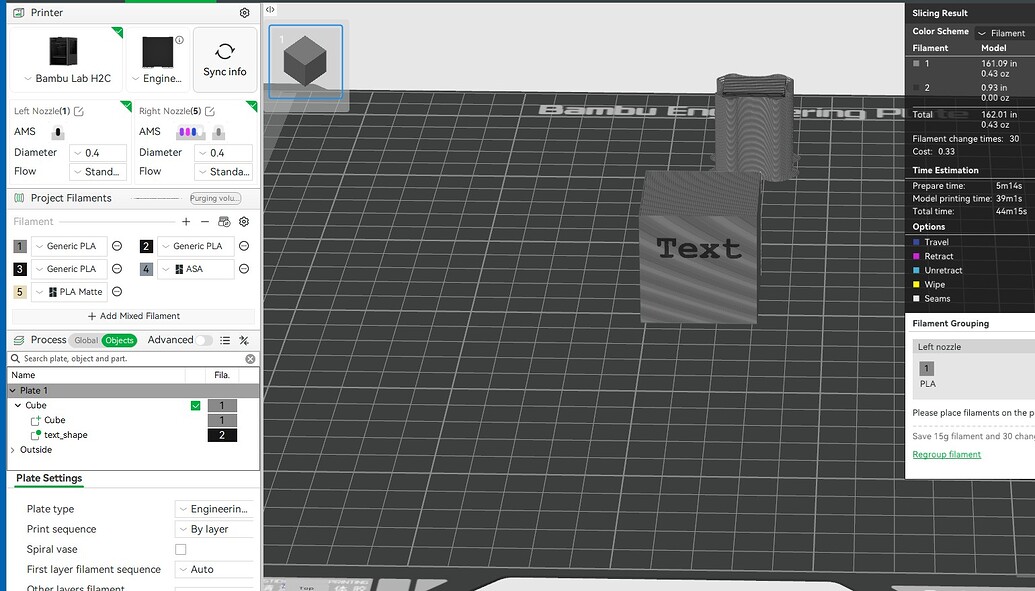1035x591 pixels.
Task: Click round minus icon beside filament 1
Action: (117, 246)
